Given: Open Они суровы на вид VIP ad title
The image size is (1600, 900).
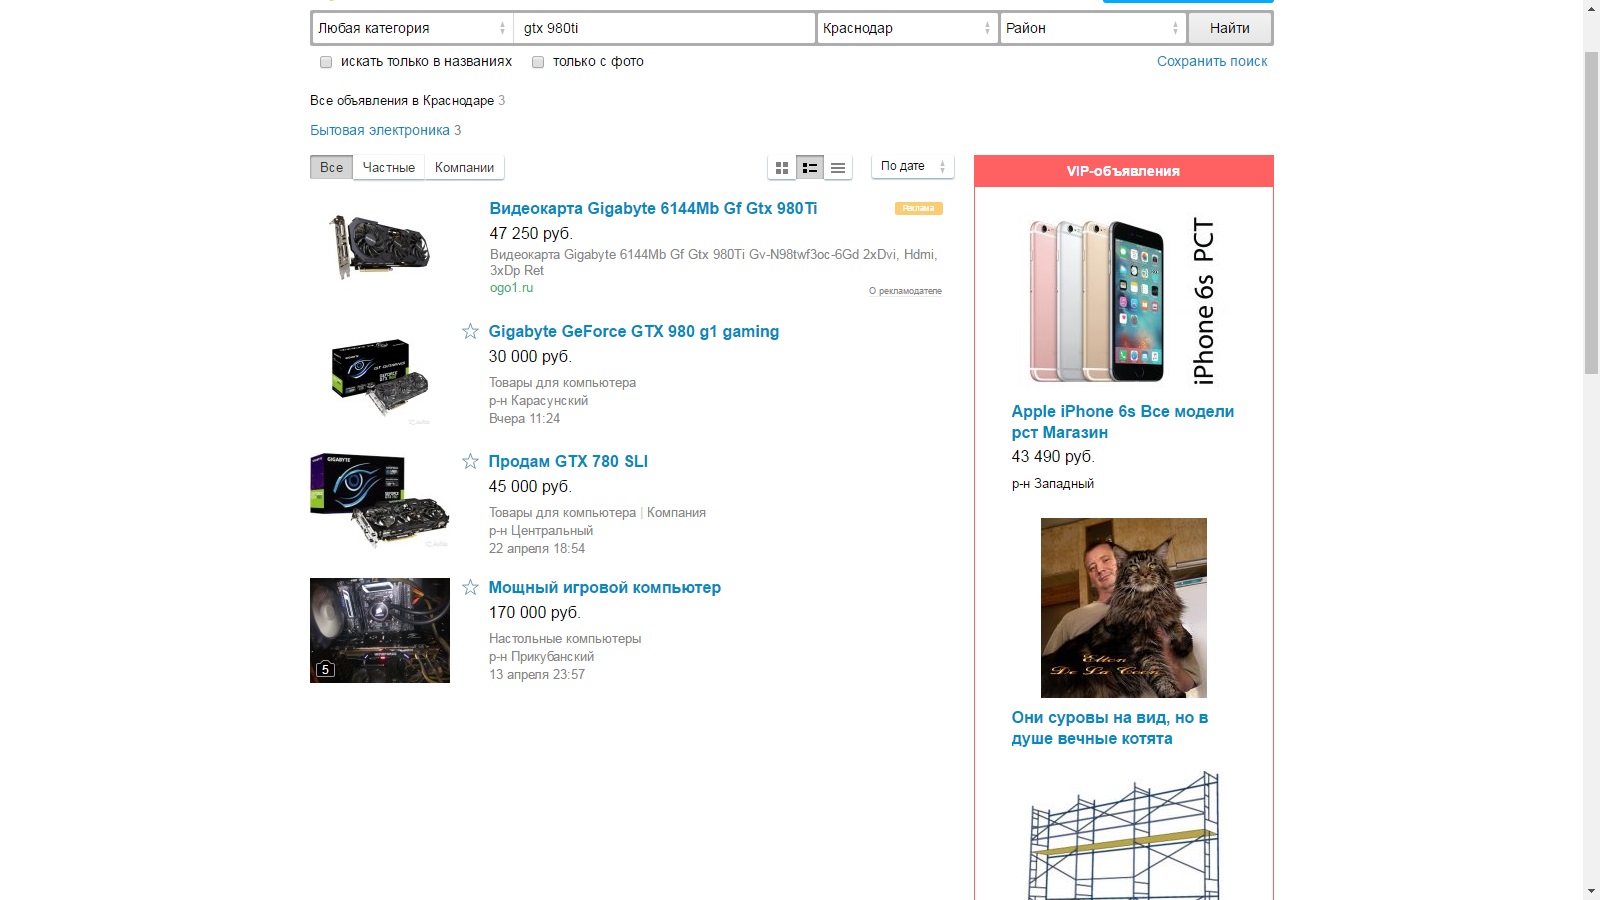Looking at the screenshot, I should click(x=1110, y=728).
